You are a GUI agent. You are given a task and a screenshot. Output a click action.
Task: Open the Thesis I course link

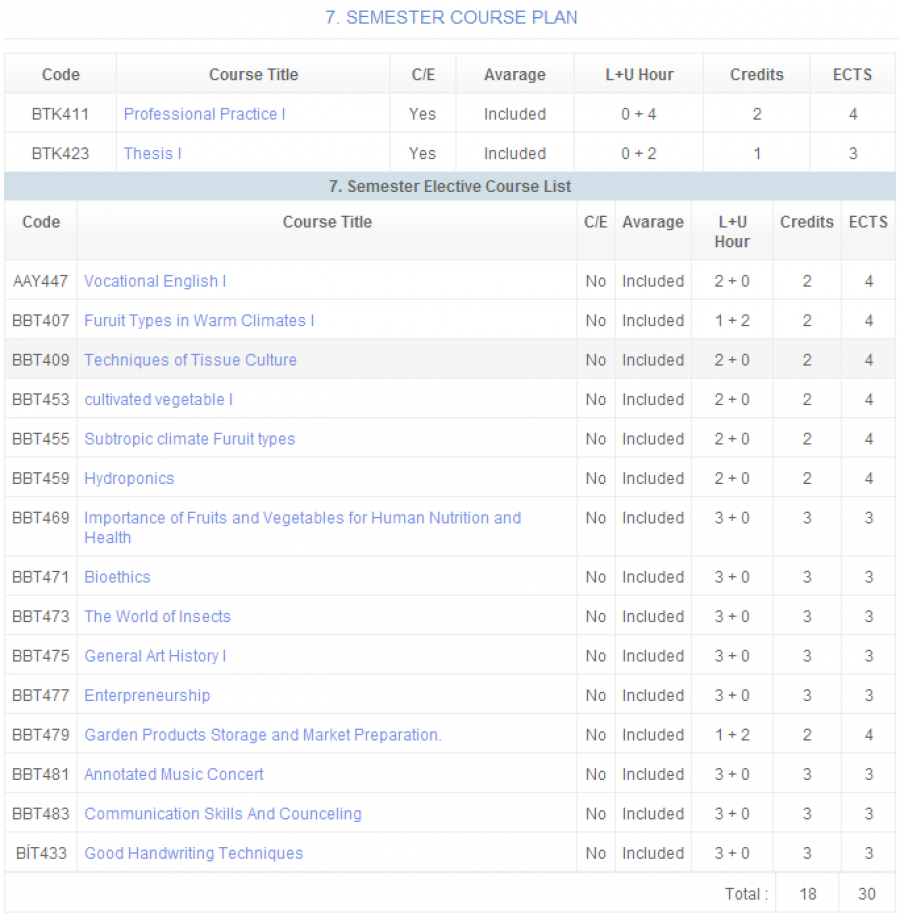point(152,153)
